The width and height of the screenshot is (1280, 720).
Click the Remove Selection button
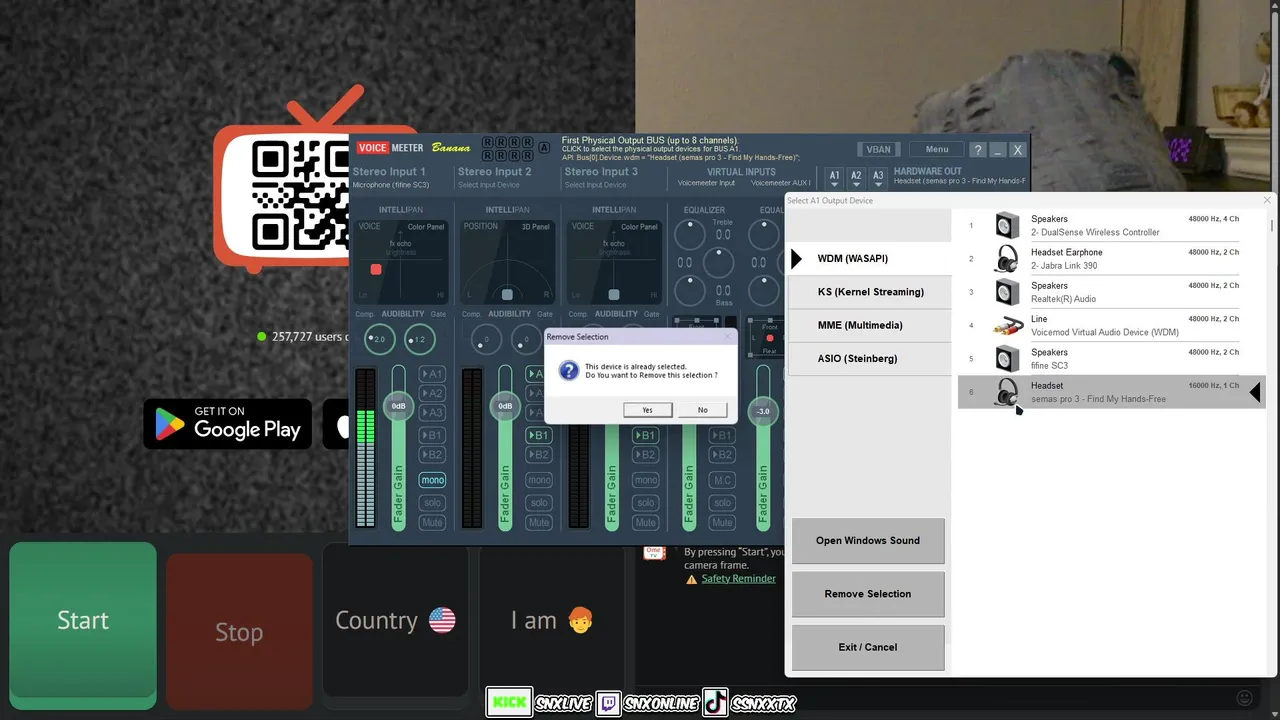tap(868, 594)
